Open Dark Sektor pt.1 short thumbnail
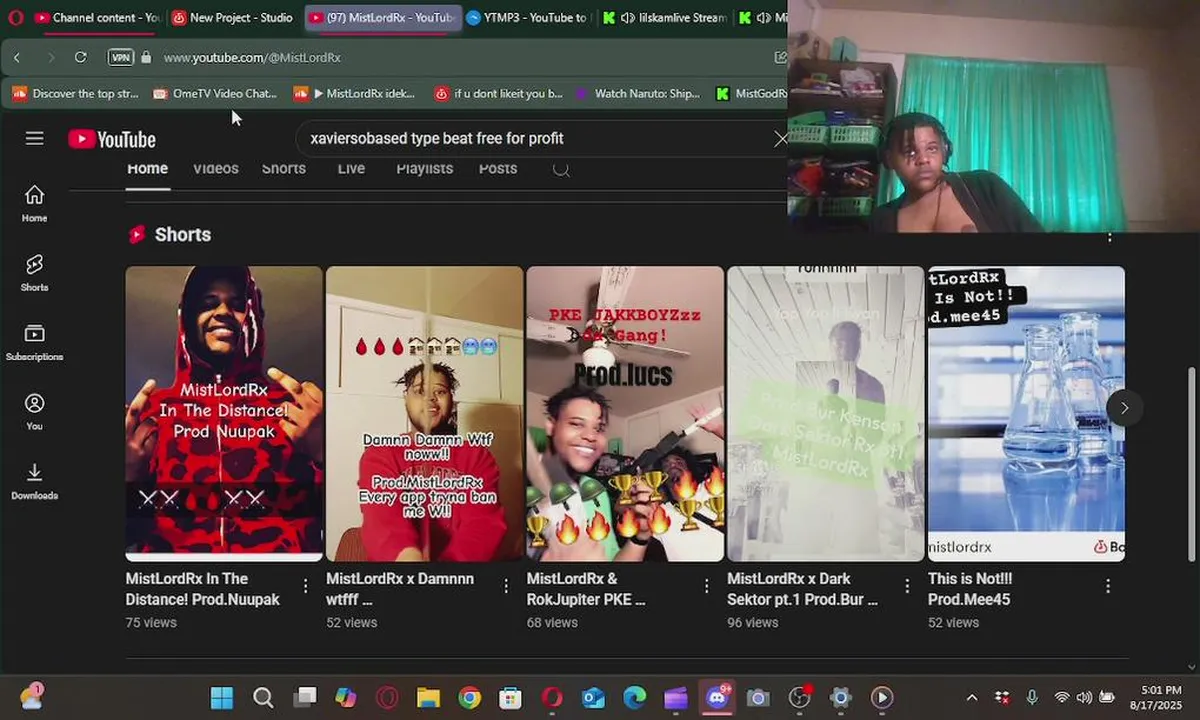Screen dimensions: 1200x720 pos(826,413)
